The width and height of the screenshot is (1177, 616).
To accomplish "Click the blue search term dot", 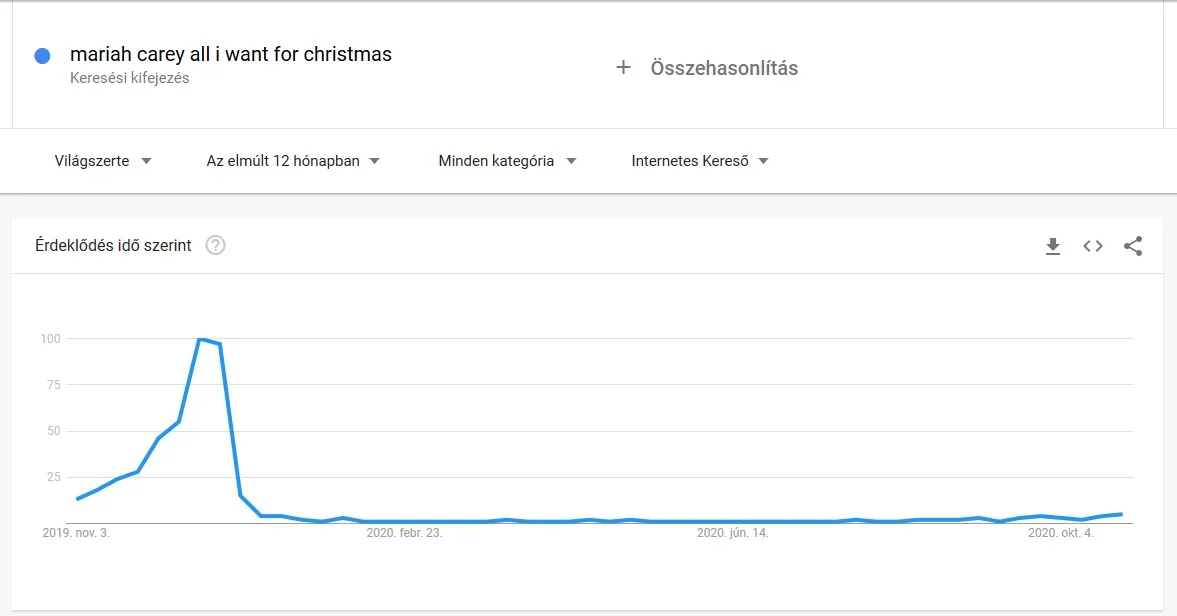I will (x=42, y=56).
